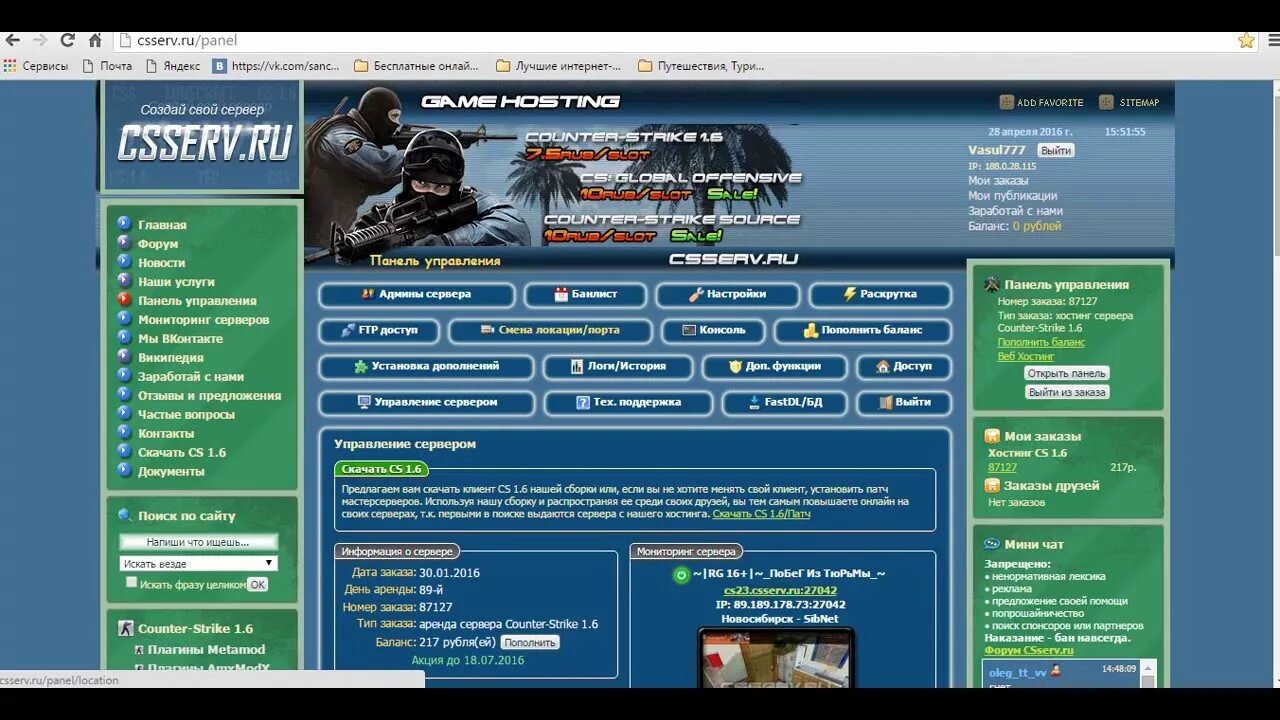Reload the page with refresh icon

[x=68, y=41]
